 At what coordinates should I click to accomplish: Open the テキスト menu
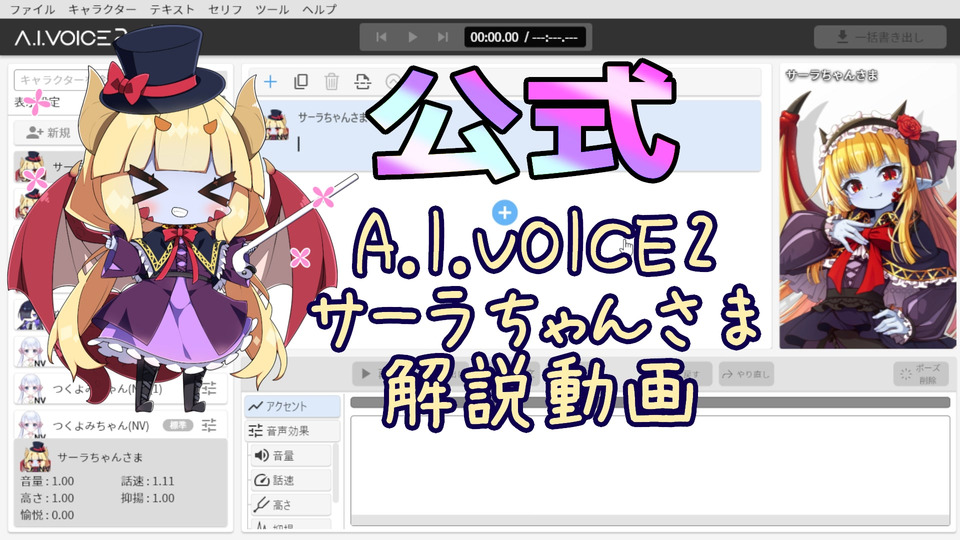(x=172, y=9)
